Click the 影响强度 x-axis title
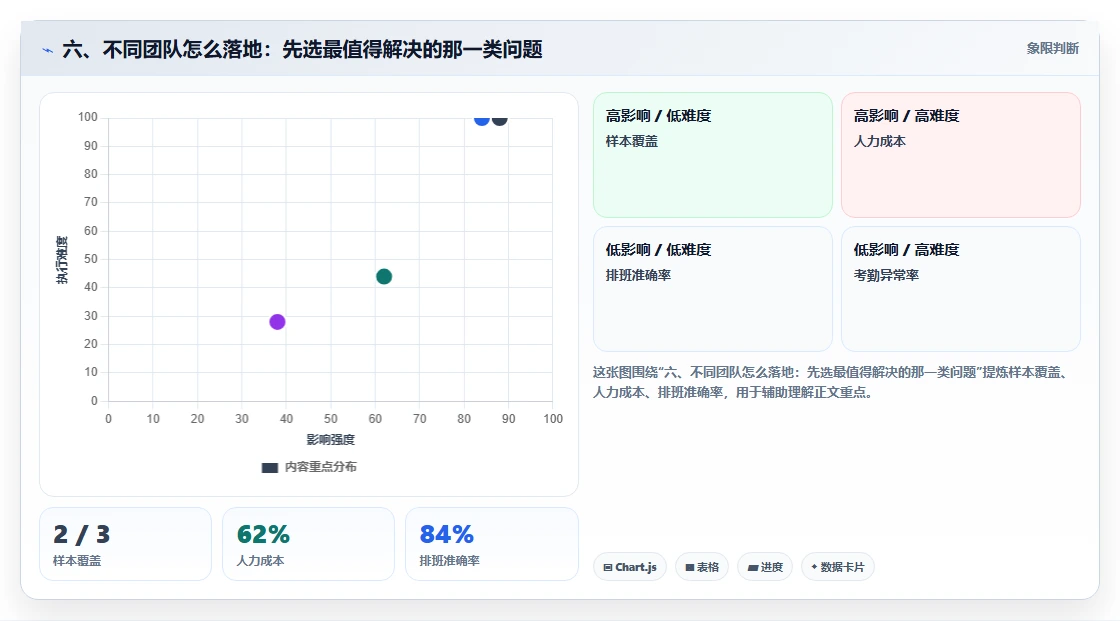The image size is (1120, 621). 331,439
